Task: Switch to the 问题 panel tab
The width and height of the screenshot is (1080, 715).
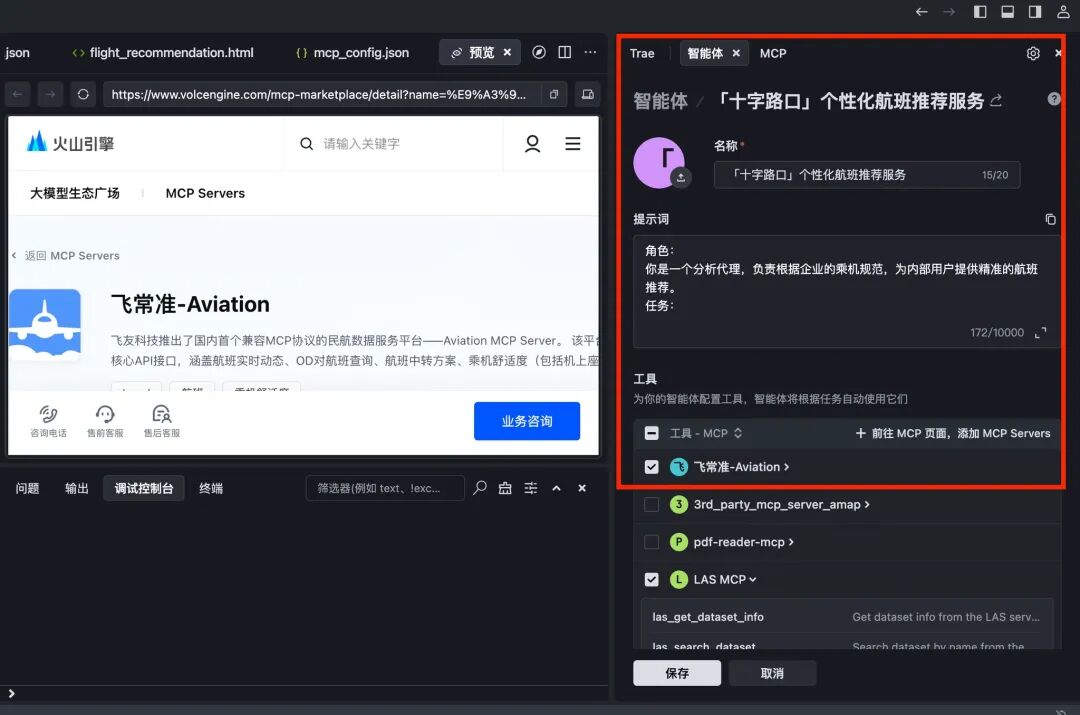Action: click(x=28, y=488)
